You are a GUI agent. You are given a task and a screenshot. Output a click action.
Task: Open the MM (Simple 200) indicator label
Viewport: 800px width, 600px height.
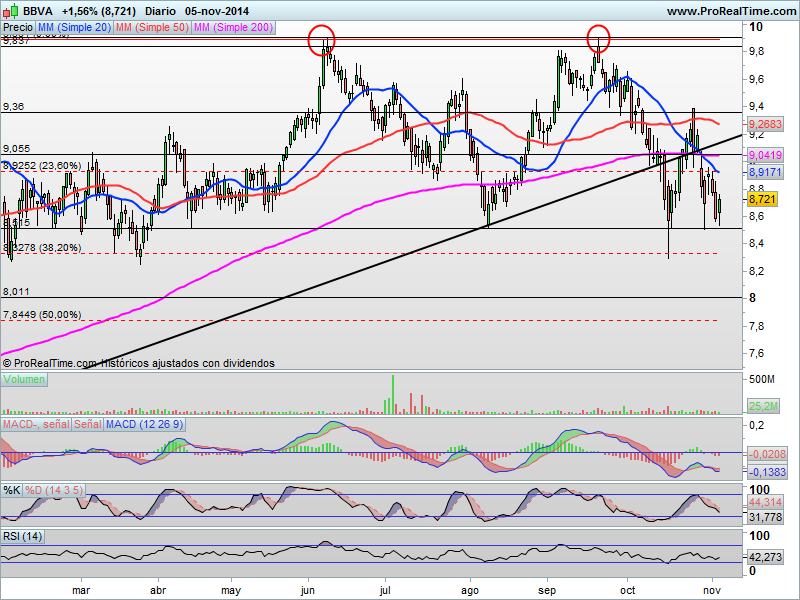click(233, 28)
